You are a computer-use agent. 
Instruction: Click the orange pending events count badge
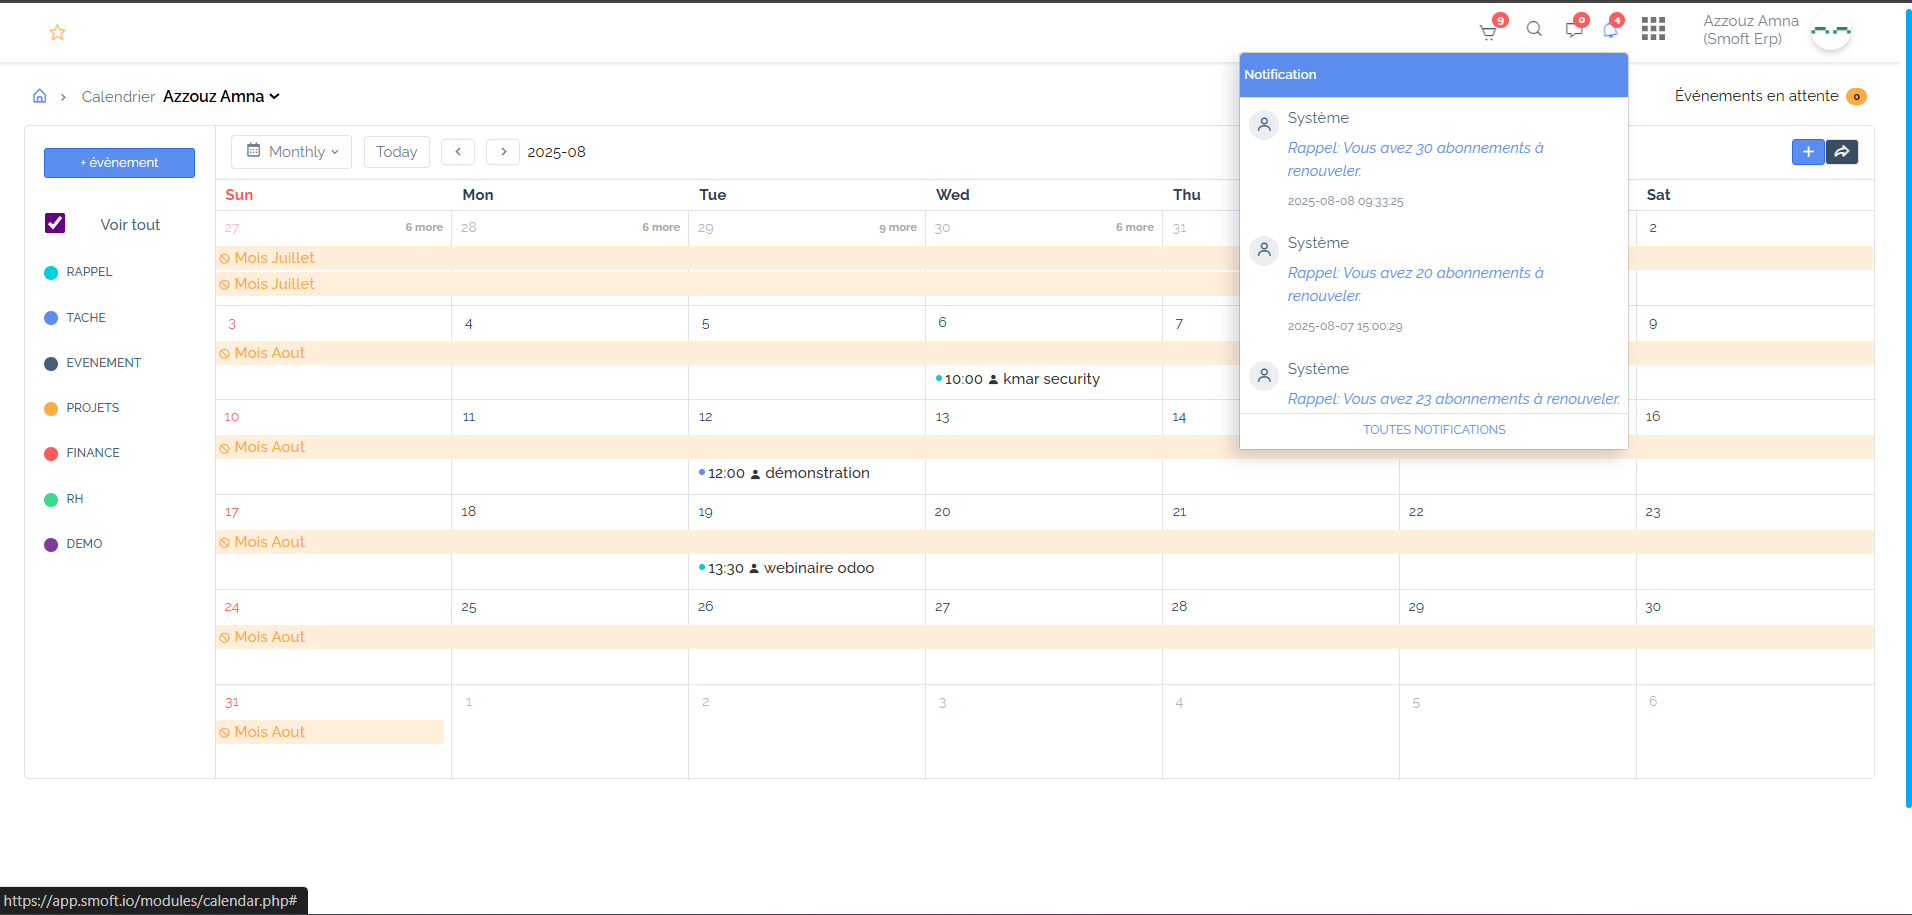pos(1856,97)
